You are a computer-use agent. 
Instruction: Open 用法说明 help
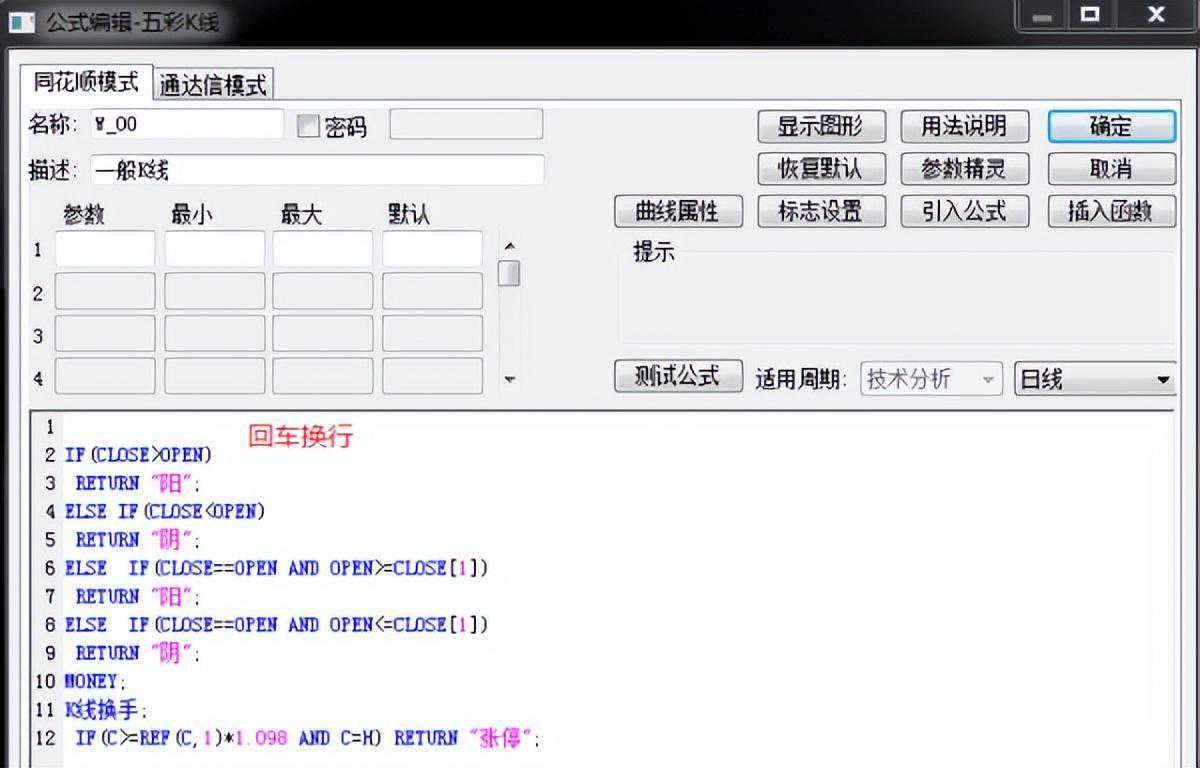tap(963, 127)
